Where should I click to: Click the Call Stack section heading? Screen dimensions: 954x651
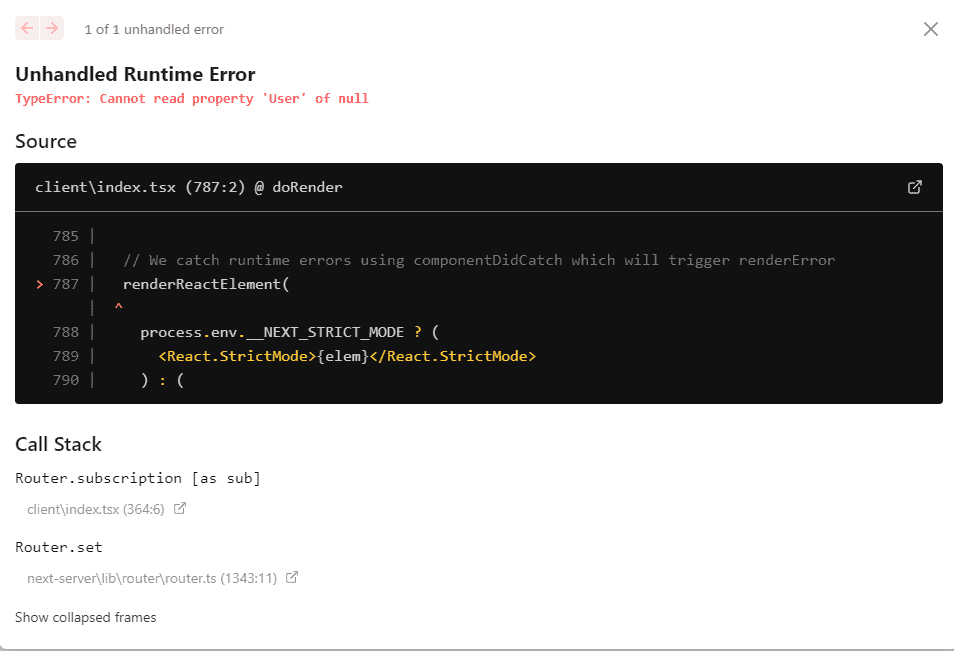58,444
